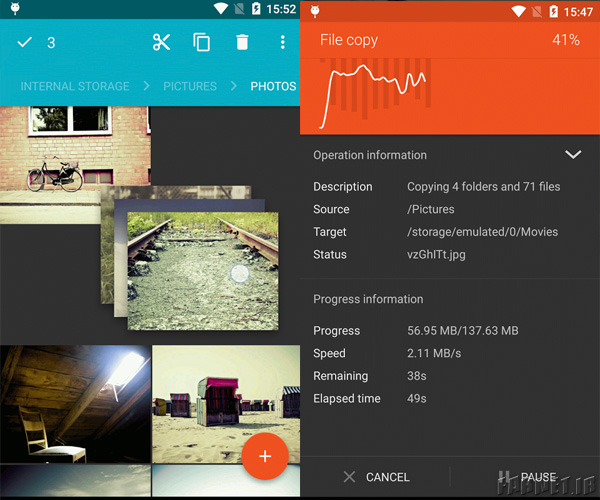Viewport: 600px width, 500px height.
Task: Tap the checkmark to finish selection
Action: (x=25, y=42)
